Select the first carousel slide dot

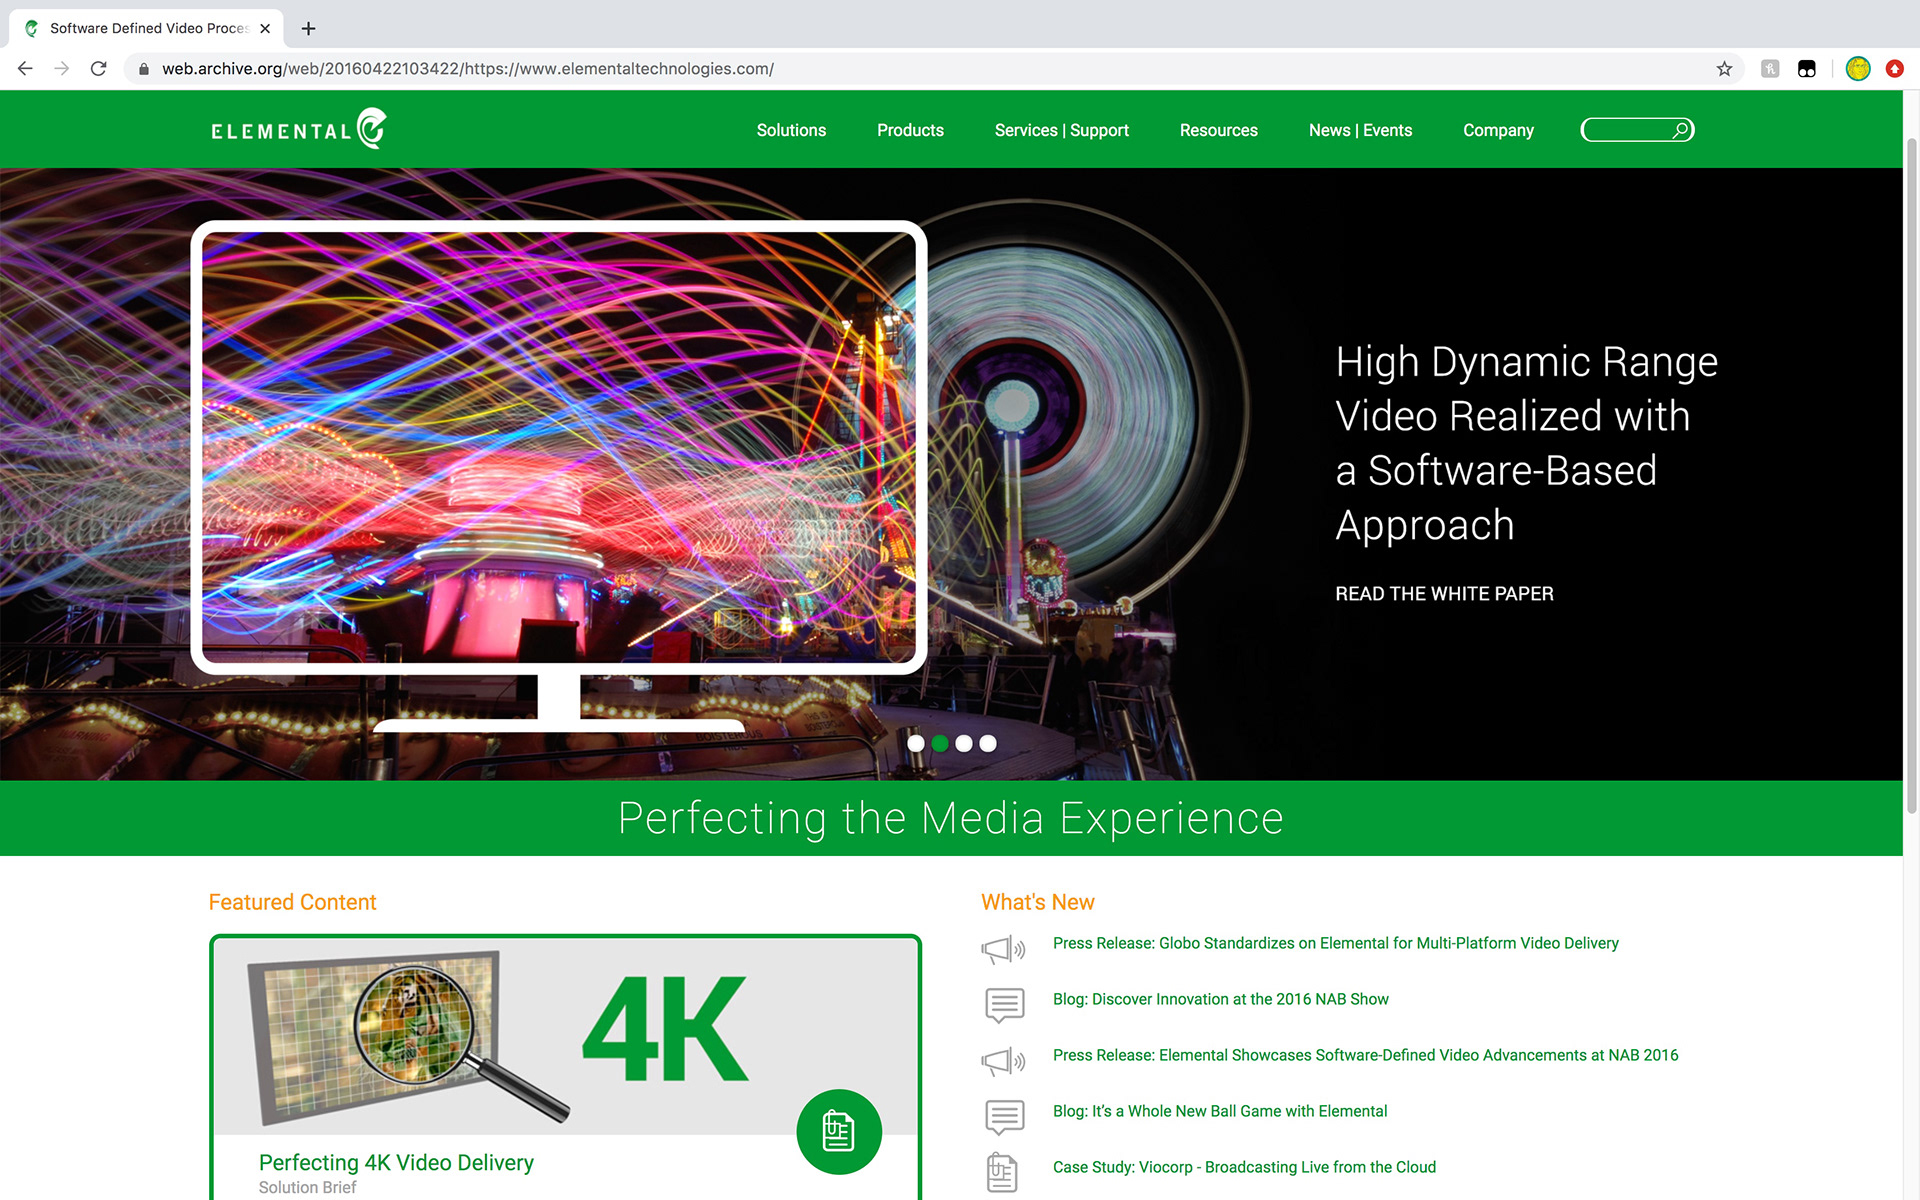[x=915, y=743]
